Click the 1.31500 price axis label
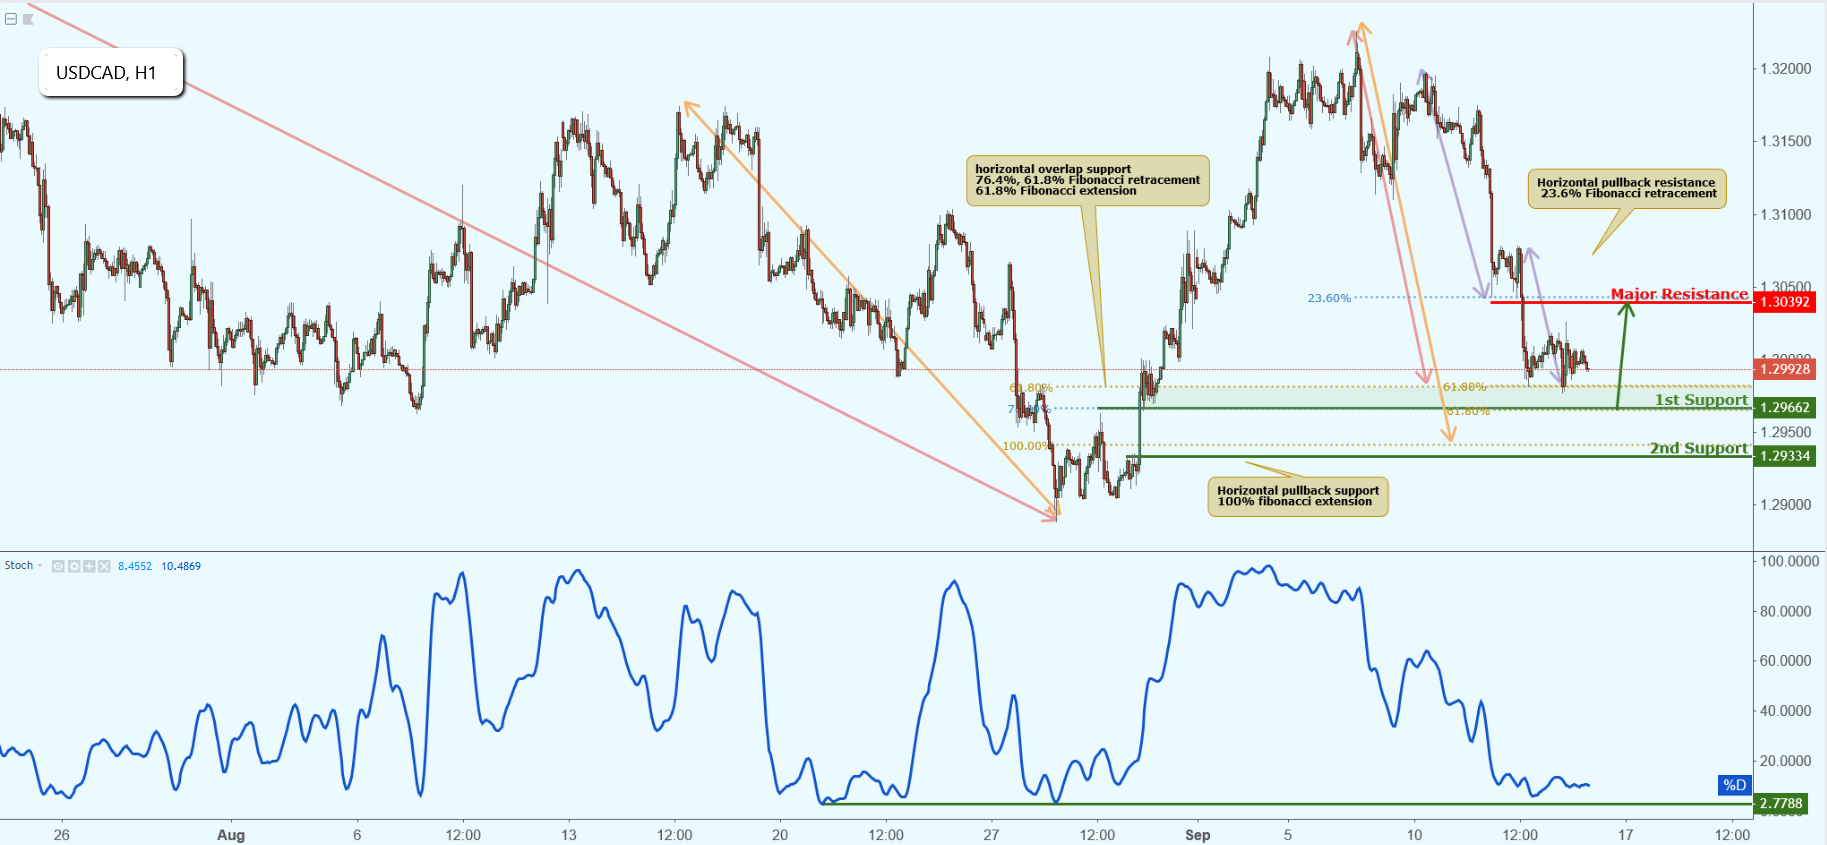 1786,141
